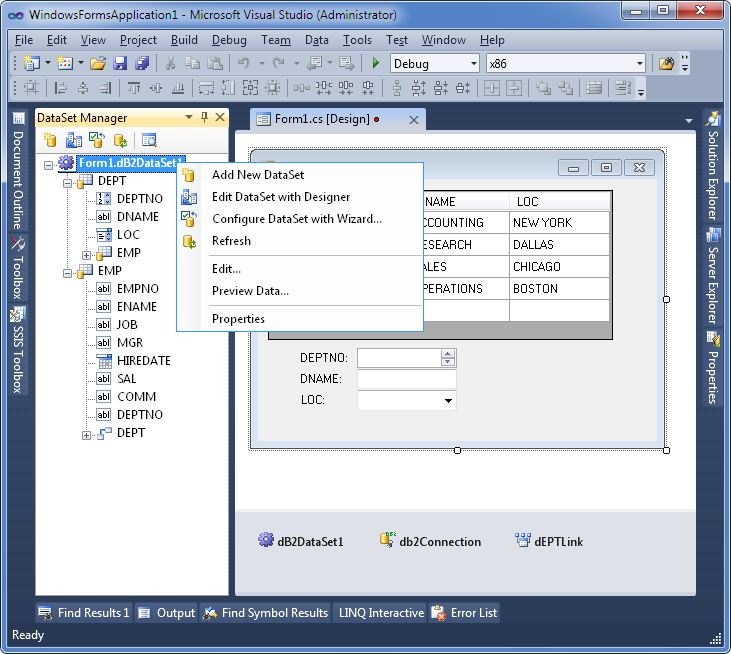Click the Bring to Front layout icon

tap(543, 88)
